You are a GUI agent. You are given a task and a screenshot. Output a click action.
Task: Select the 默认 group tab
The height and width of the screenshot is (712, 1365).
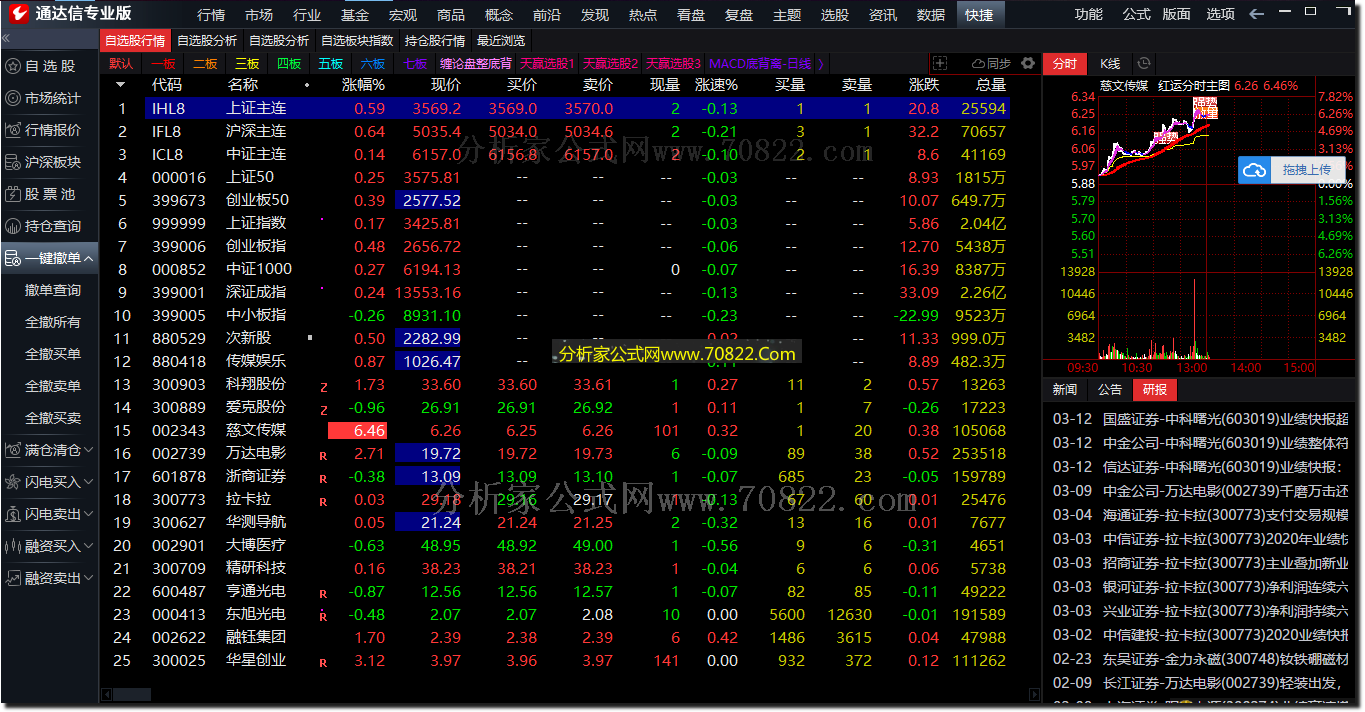coord(120,63)
